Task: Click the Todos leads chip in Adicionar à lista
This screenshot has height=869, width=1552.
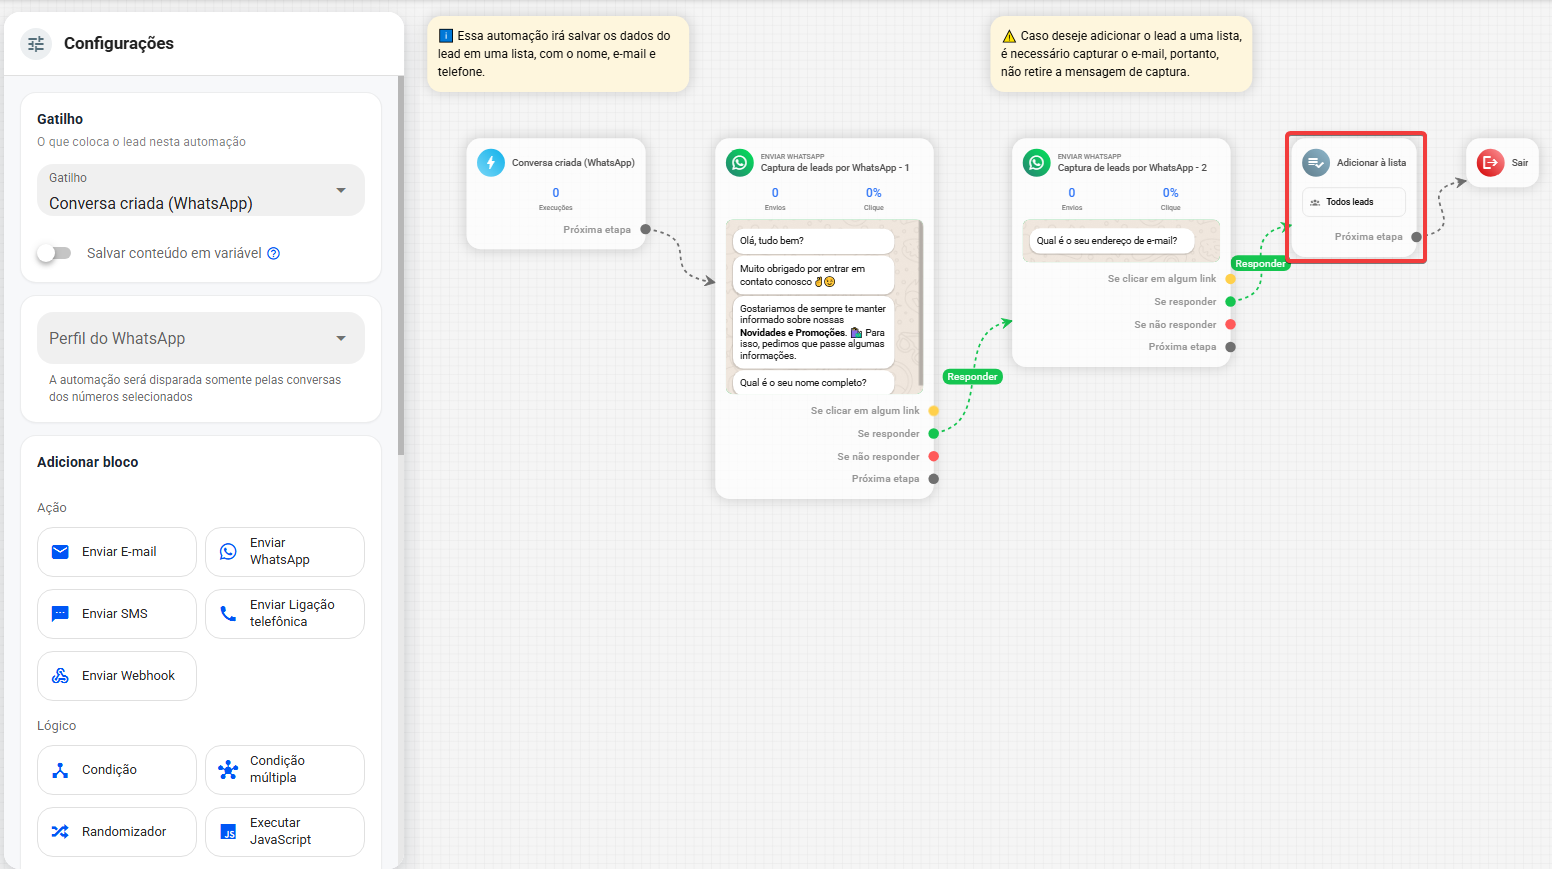Action: coord(1354,202)
